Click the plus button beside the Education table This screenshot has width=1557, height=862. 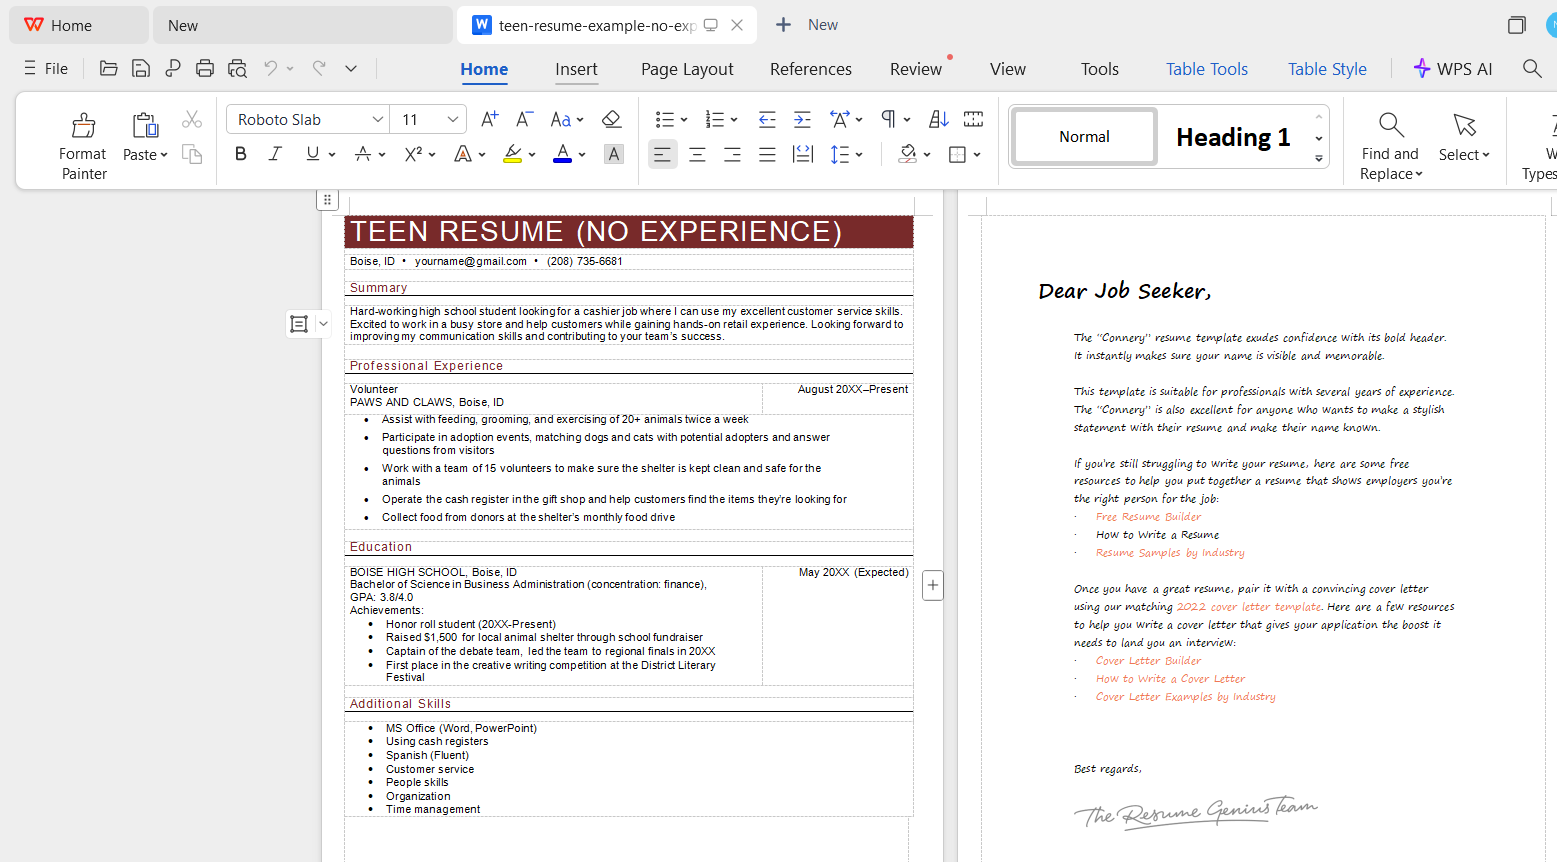point(932,584)
